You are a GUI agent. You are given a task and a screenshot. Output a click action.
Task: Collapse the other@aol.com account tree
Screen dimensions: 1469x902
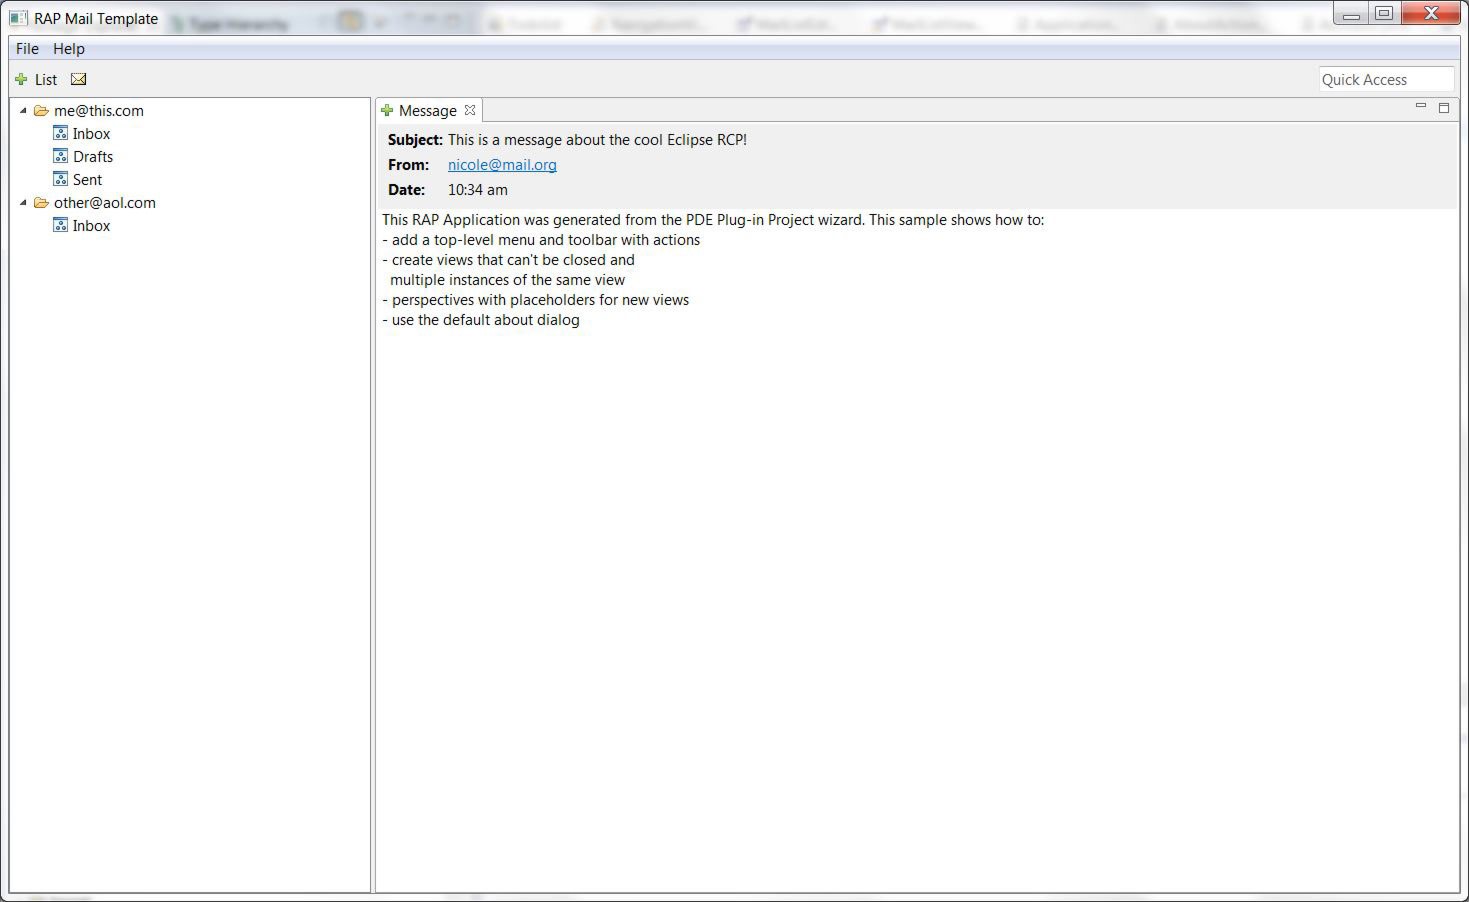click(x=23, y=203)
